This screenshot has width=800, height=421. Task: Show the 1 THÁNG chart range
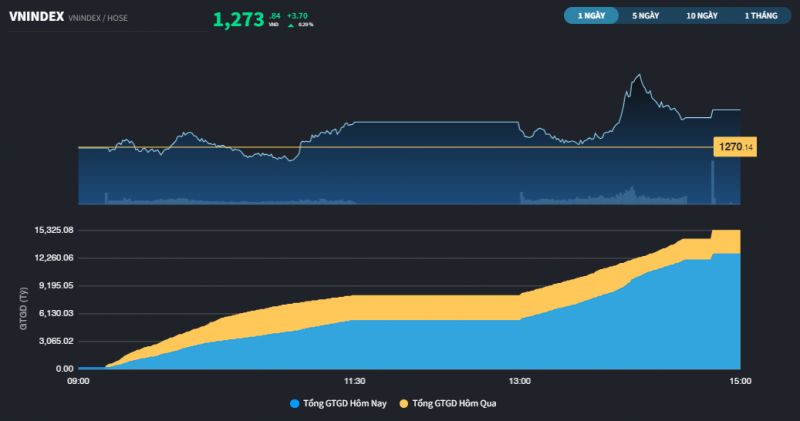pyautogui.click(x=759, y=16)
